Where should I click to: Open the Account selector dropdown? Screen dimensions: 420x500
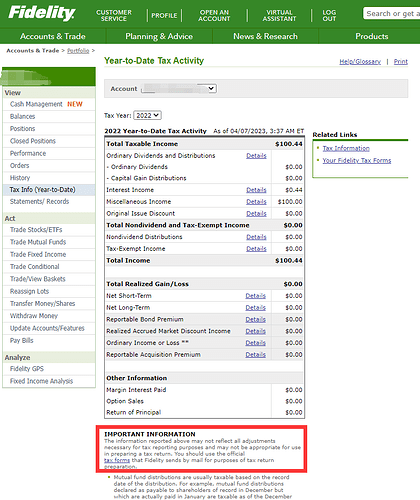(179, 89)
